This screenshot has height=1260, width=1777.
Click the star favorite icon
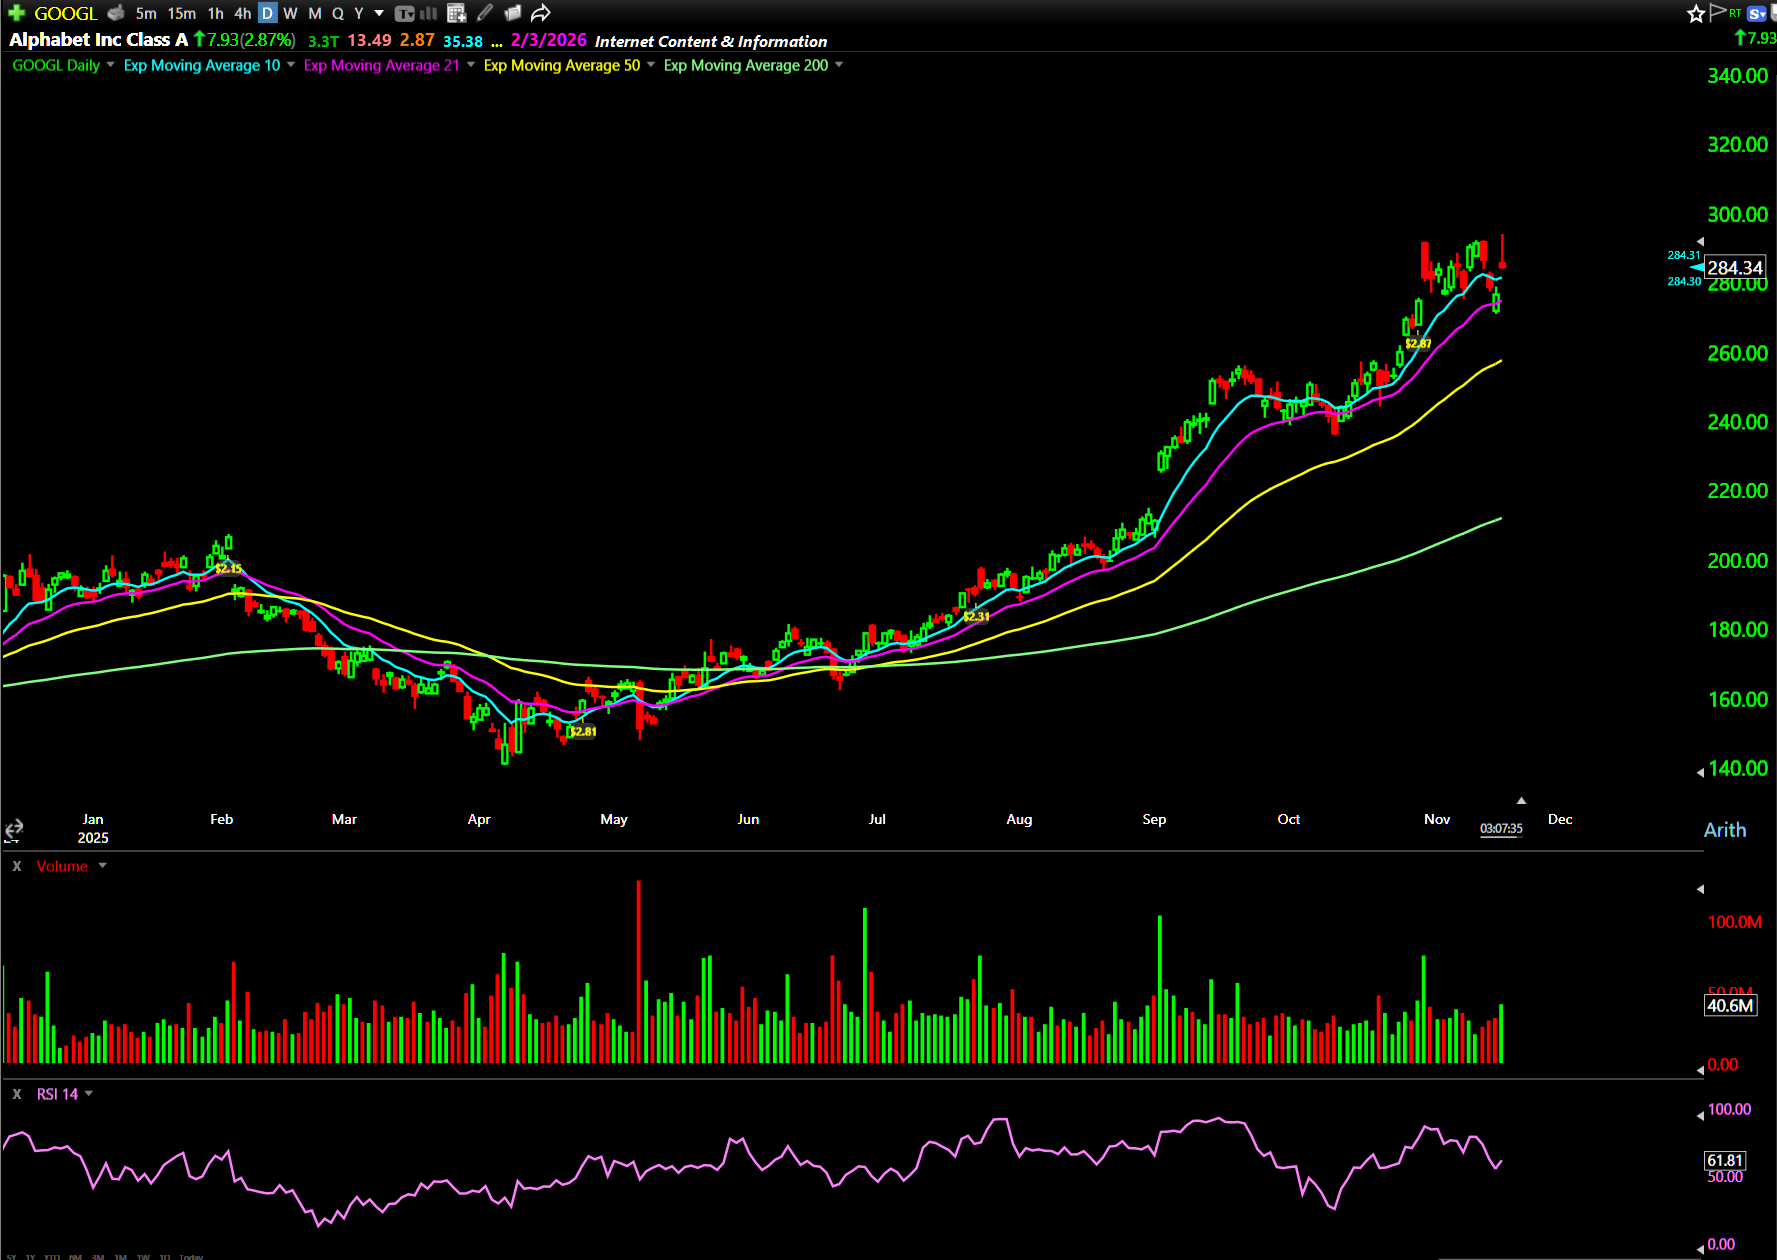click(1695, 13)
